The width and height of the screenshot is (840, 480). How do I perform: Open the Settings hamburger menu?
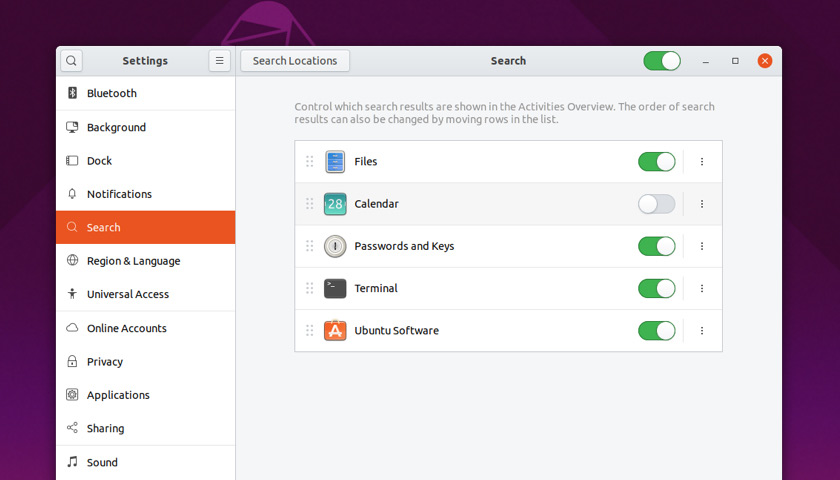pyautogui.click(x=220, y=61)
